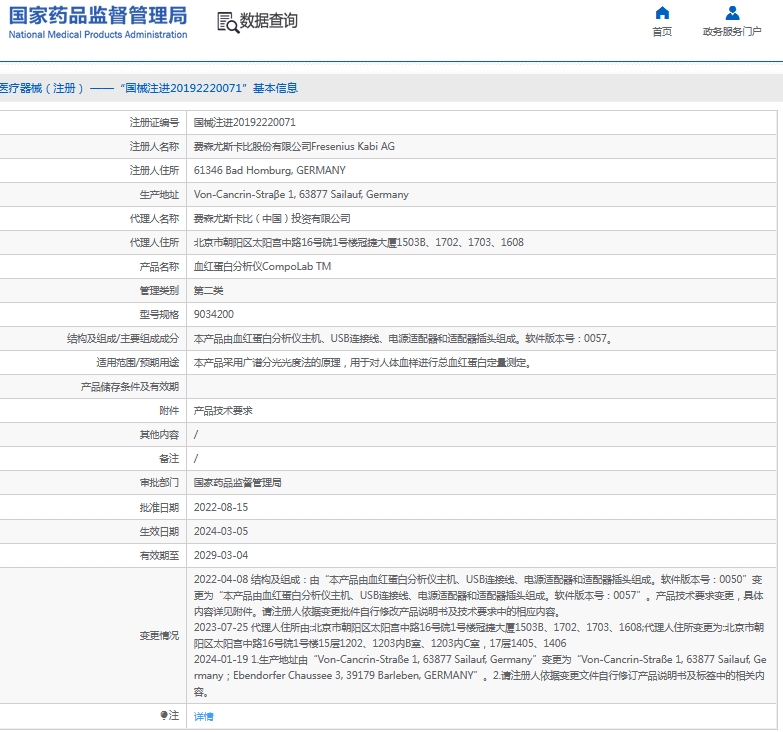This screenshot has width=783, height=732.
Task: Click the 注册证编号 row label
Action: [x=154, y=122]
